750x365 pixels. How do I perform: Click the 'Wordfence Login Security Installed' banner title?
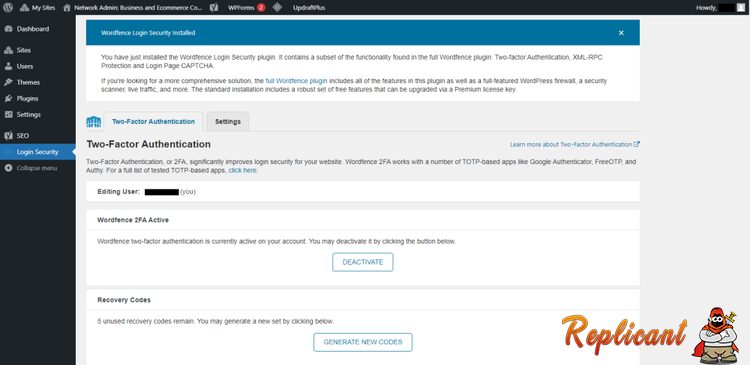click(x=148, y=33)
